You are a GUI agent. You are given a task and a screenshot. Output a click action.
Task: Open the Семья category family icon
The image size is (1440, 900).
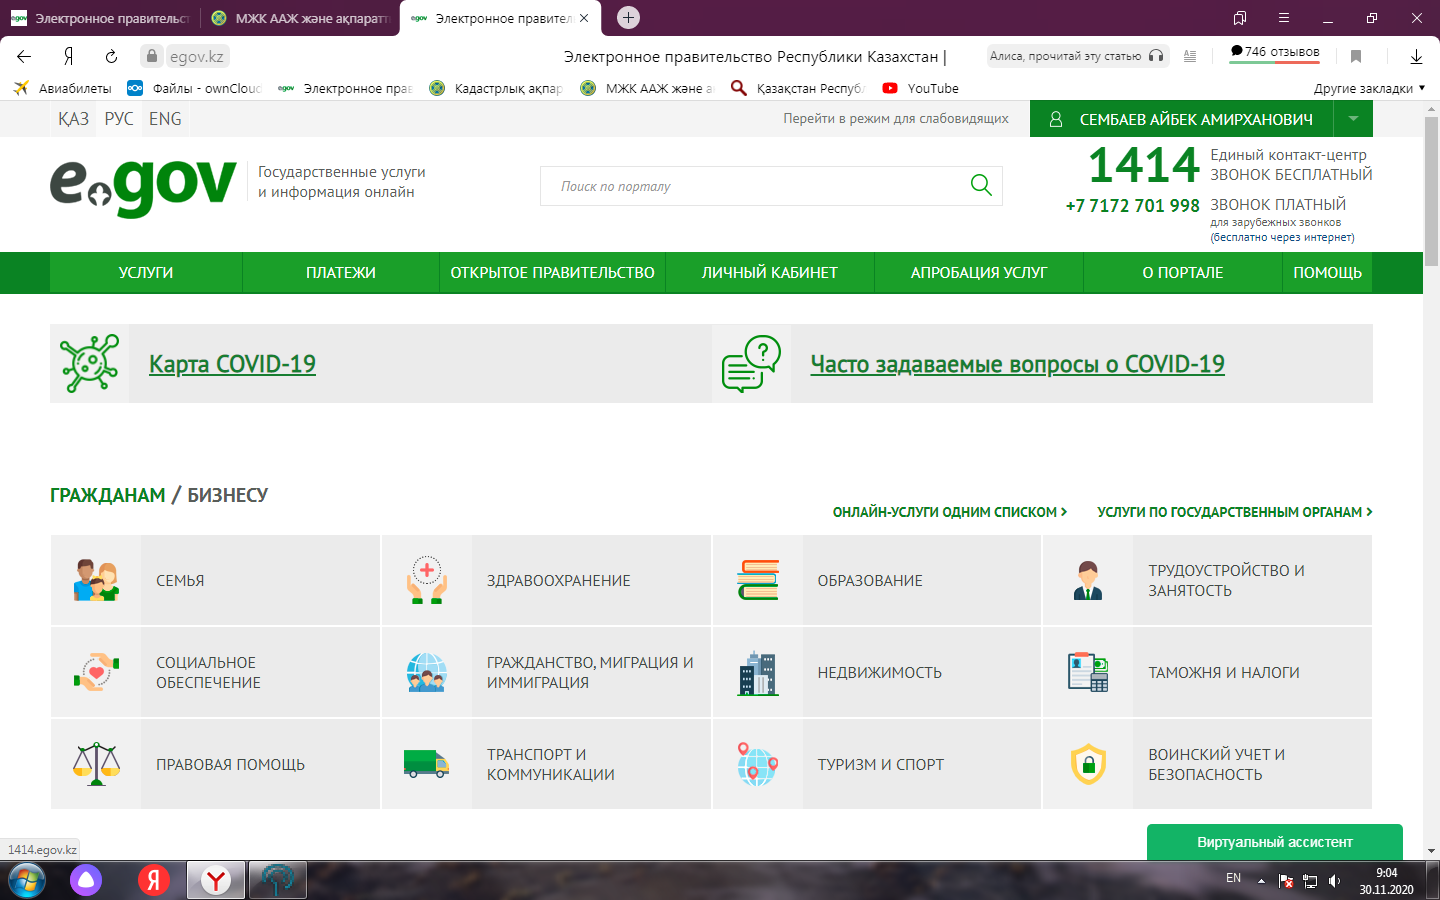(96, 580)
